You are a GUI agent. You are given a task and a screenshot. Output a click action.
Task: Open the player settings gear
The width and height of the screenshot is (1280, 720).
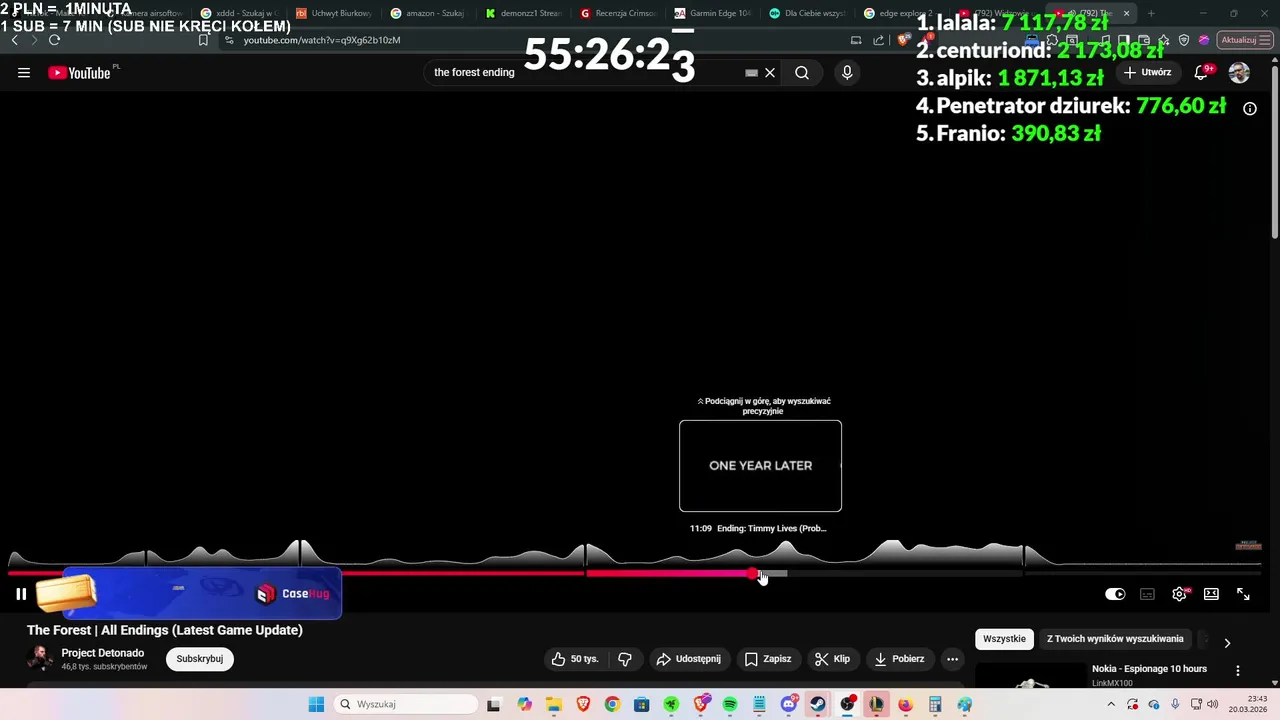(x=1179, y=594)
